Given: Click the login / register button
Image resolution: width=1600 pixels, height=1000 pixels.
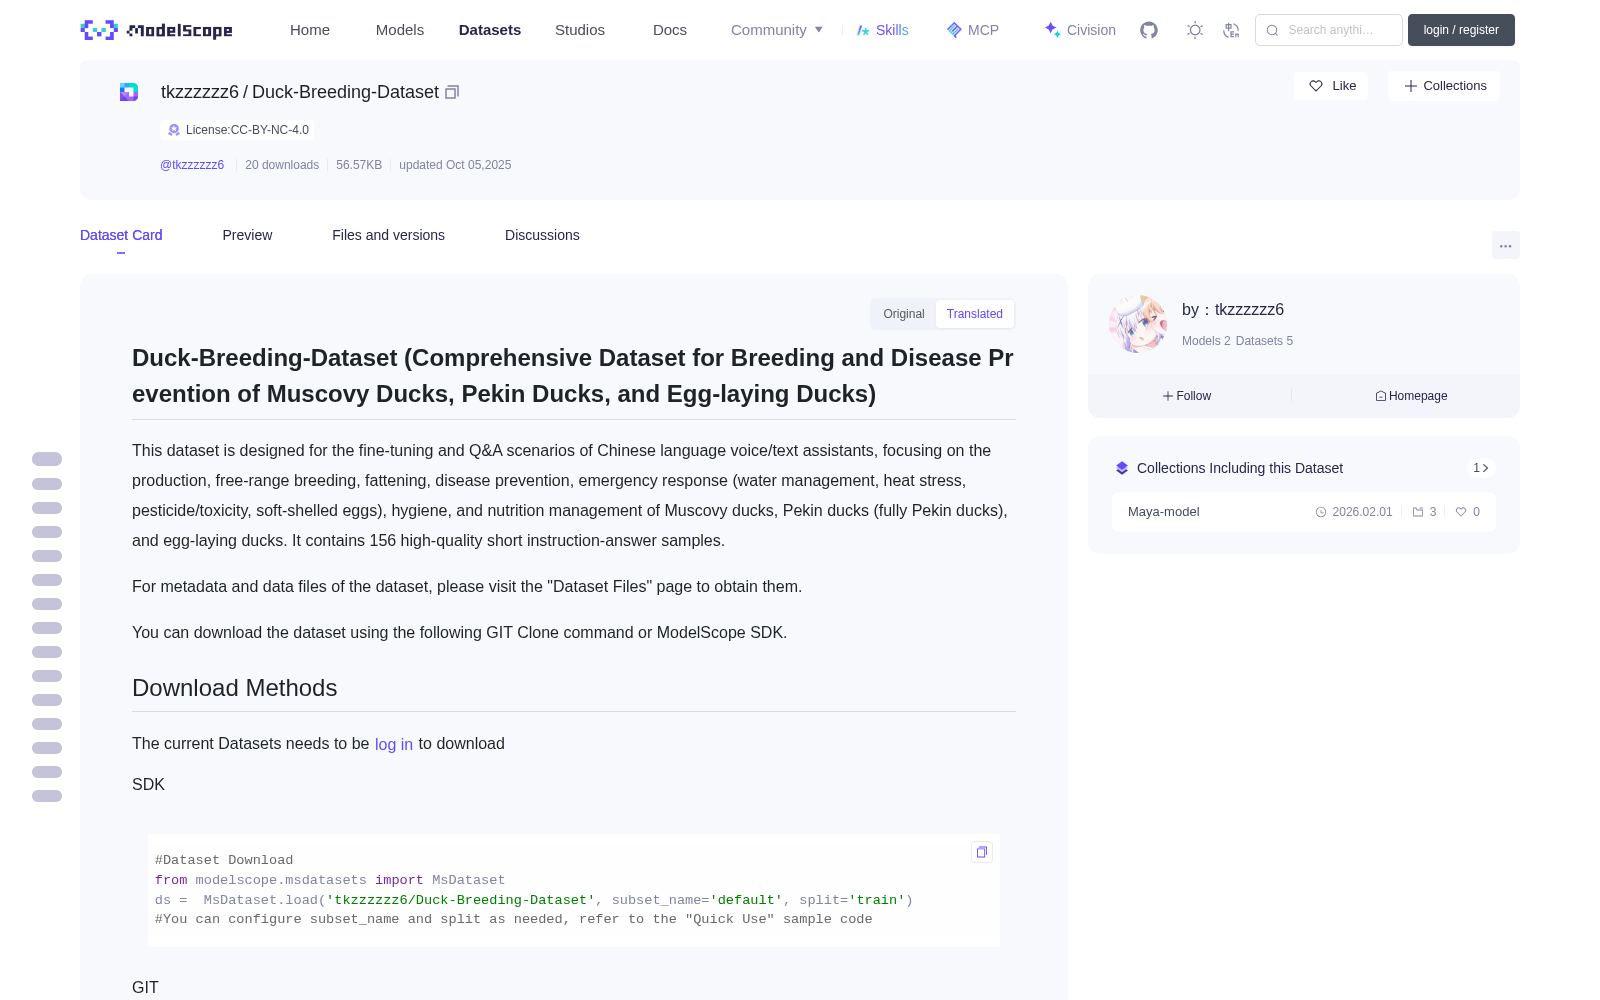Looking at the screenshot, I should [1461, 30].
